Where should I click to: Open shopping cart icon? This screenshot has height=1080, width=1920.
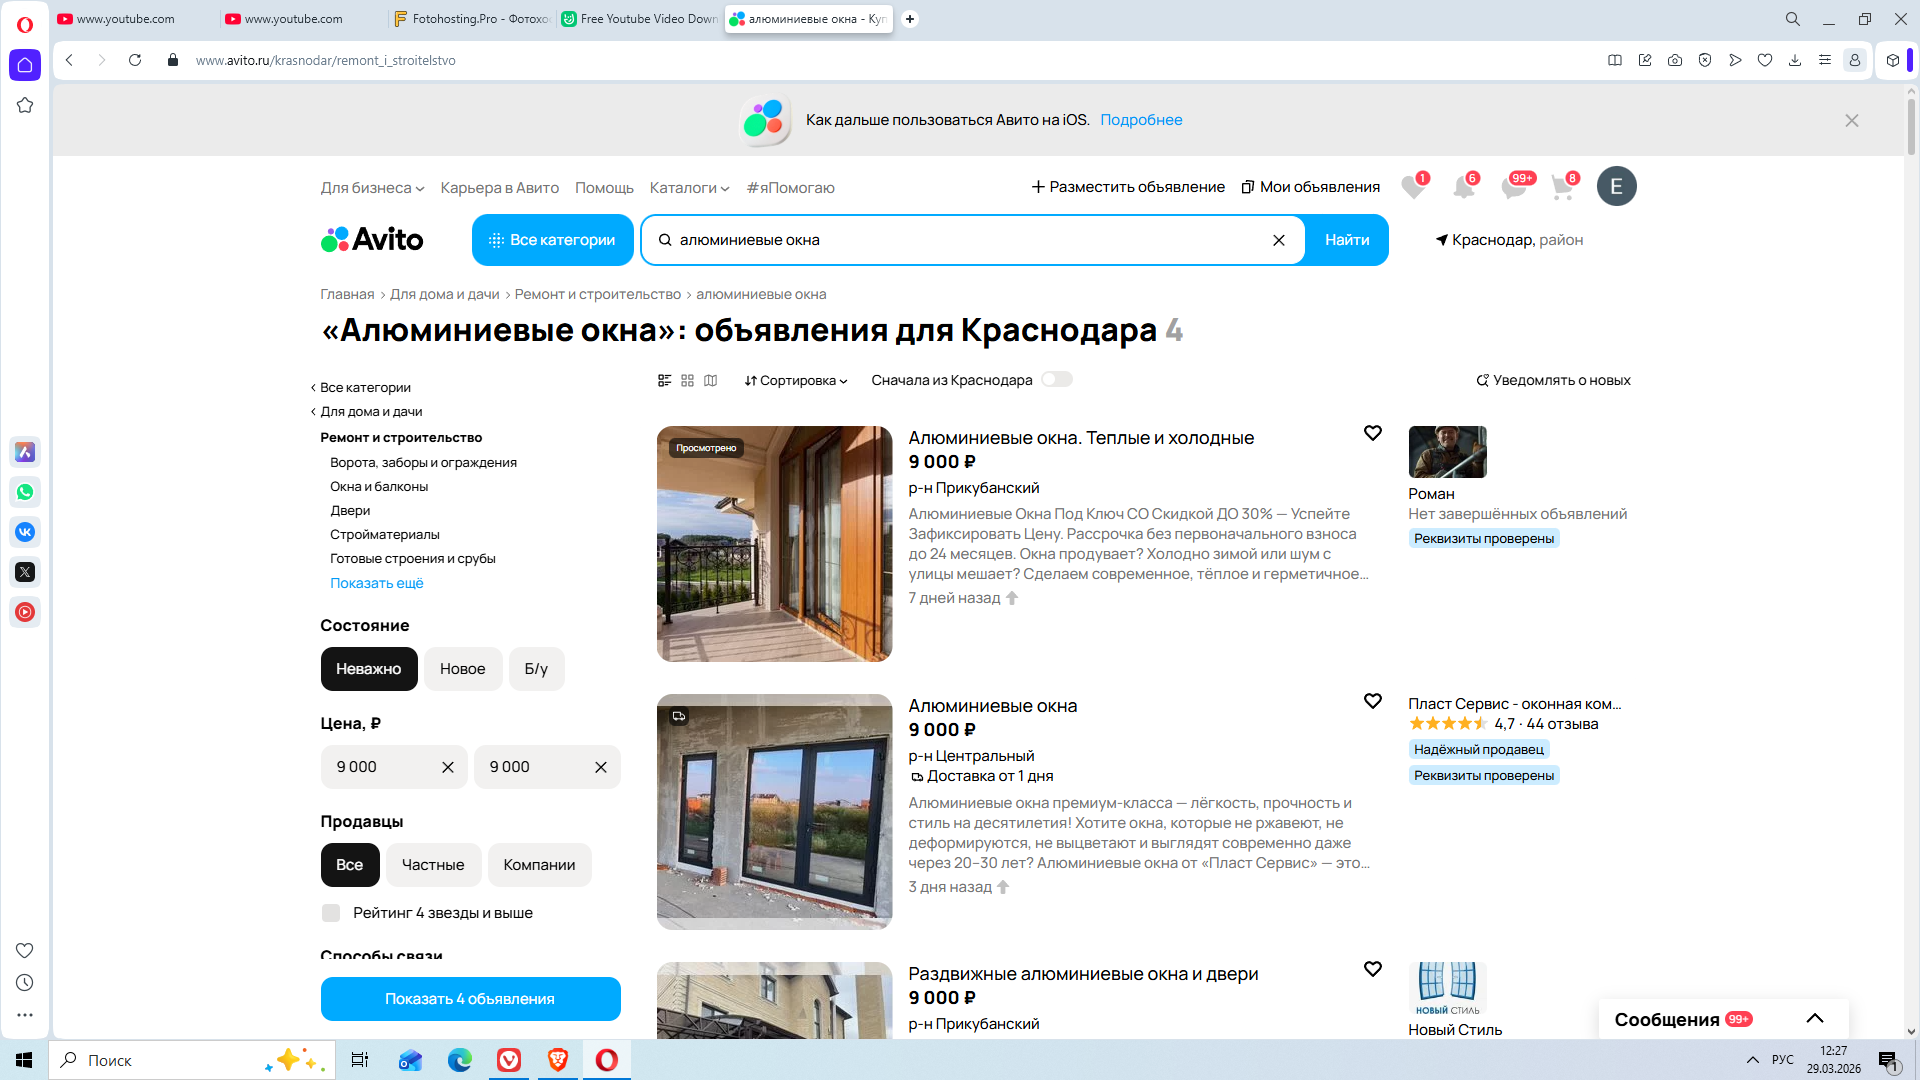pyautogui.click(x=1562, y=187)
